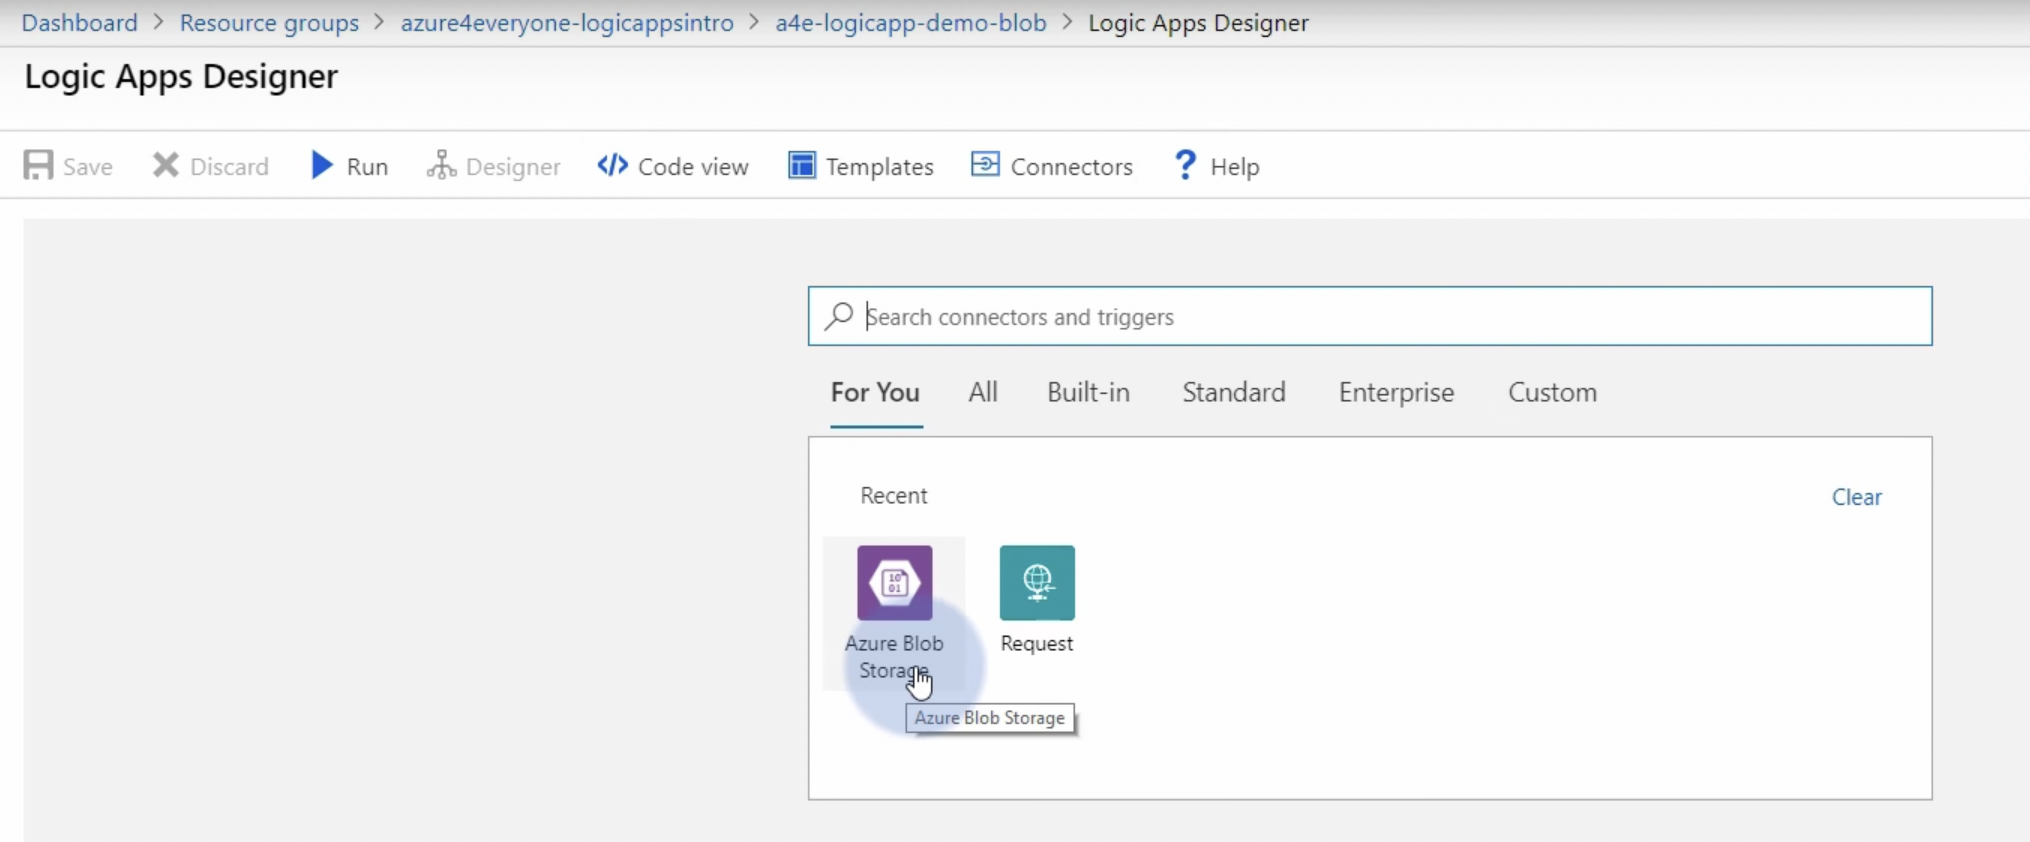Select the Azure Blob Storage connector icon
Image resolution: width=2030 pixels, height=842 pixels.
895,583
